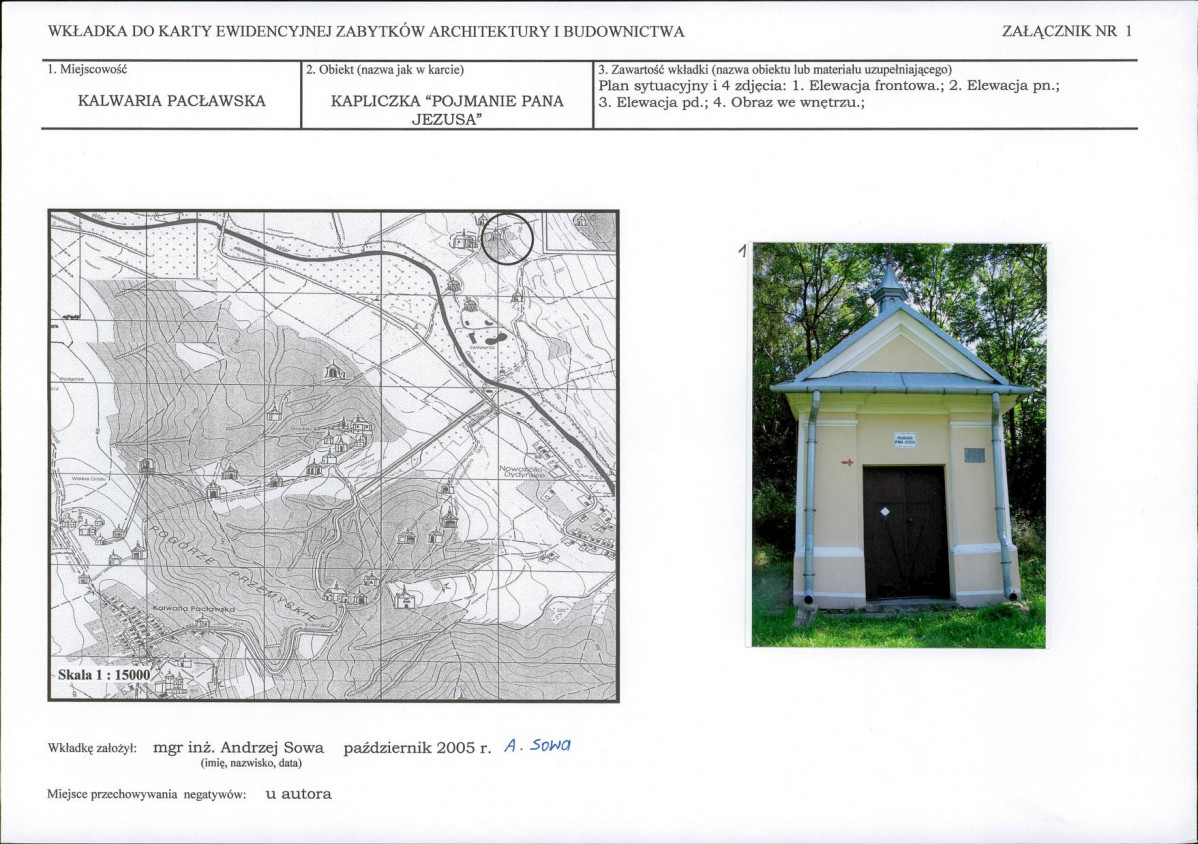Screen dimensions: 1198x844
Task: Click the red arrow sign on the chapel wall
Action: pos(847,462)
